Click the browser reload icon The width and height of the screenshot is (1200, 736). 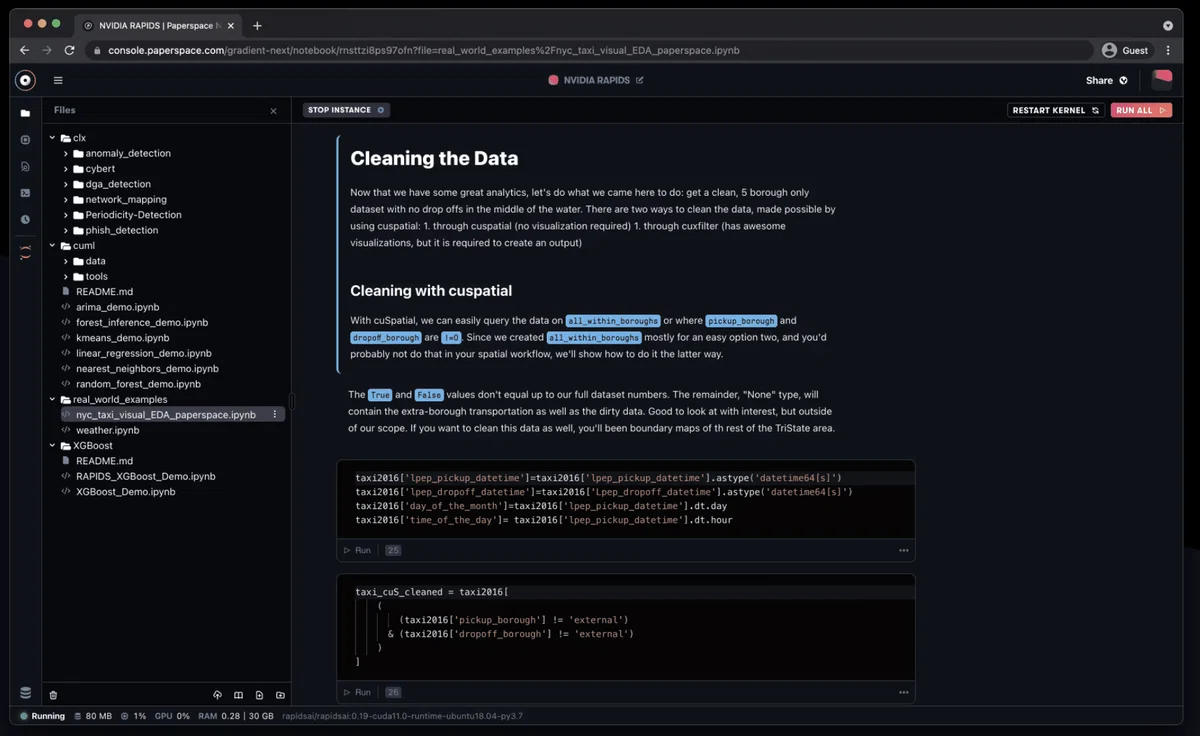pos(69,50)
